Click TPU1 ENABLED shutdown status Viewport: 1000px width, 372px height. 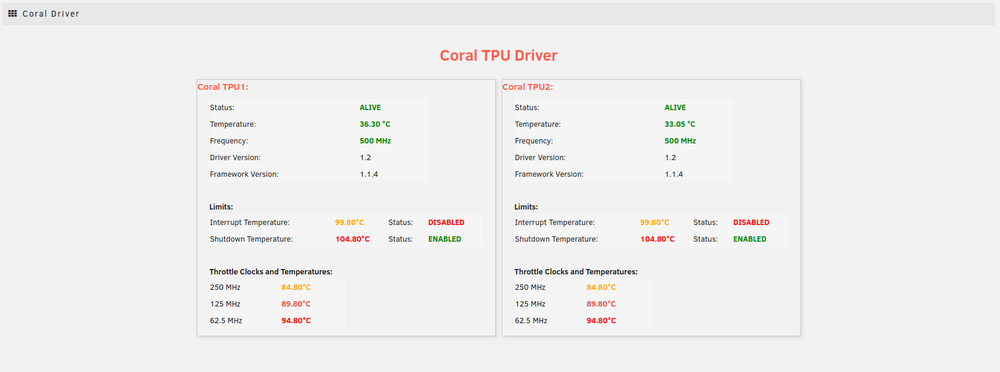pos(445,239)
